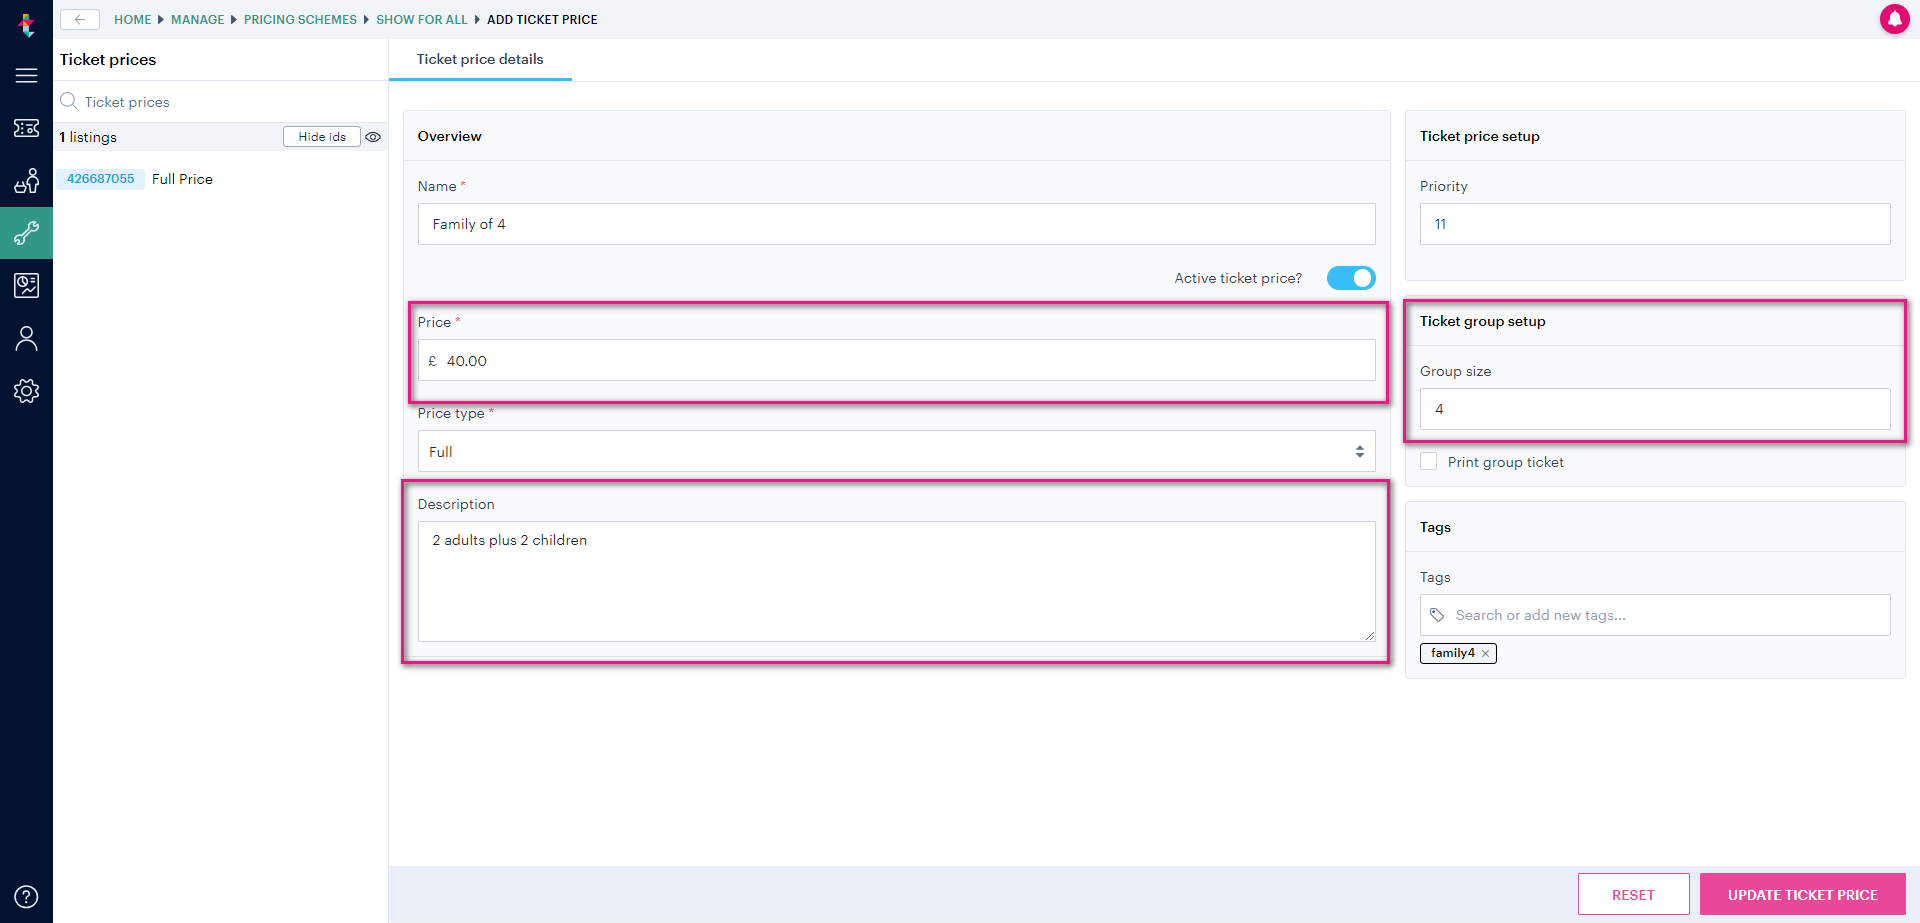Image resolution: width=1920 pixels, height=923 pixels.
Task: Click the back arrow button
Action: (80, 19)
